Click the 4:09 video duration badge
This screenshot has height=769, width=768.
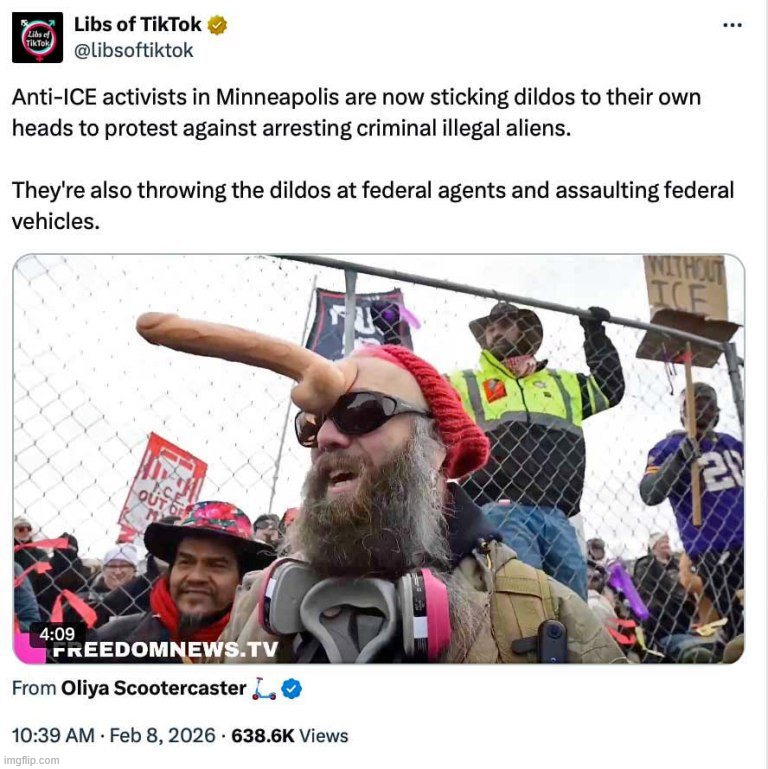57,634
